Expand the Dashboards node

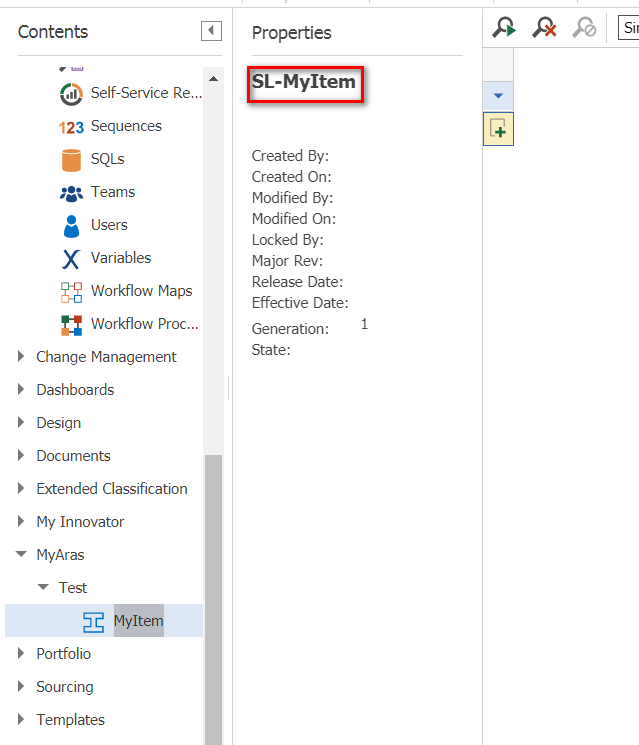coord(20,389)
